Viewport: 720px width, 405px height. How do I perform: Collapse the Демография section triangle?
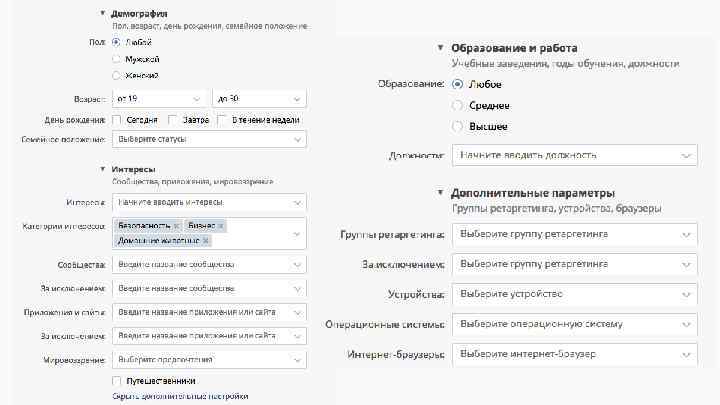click(103, 13)
